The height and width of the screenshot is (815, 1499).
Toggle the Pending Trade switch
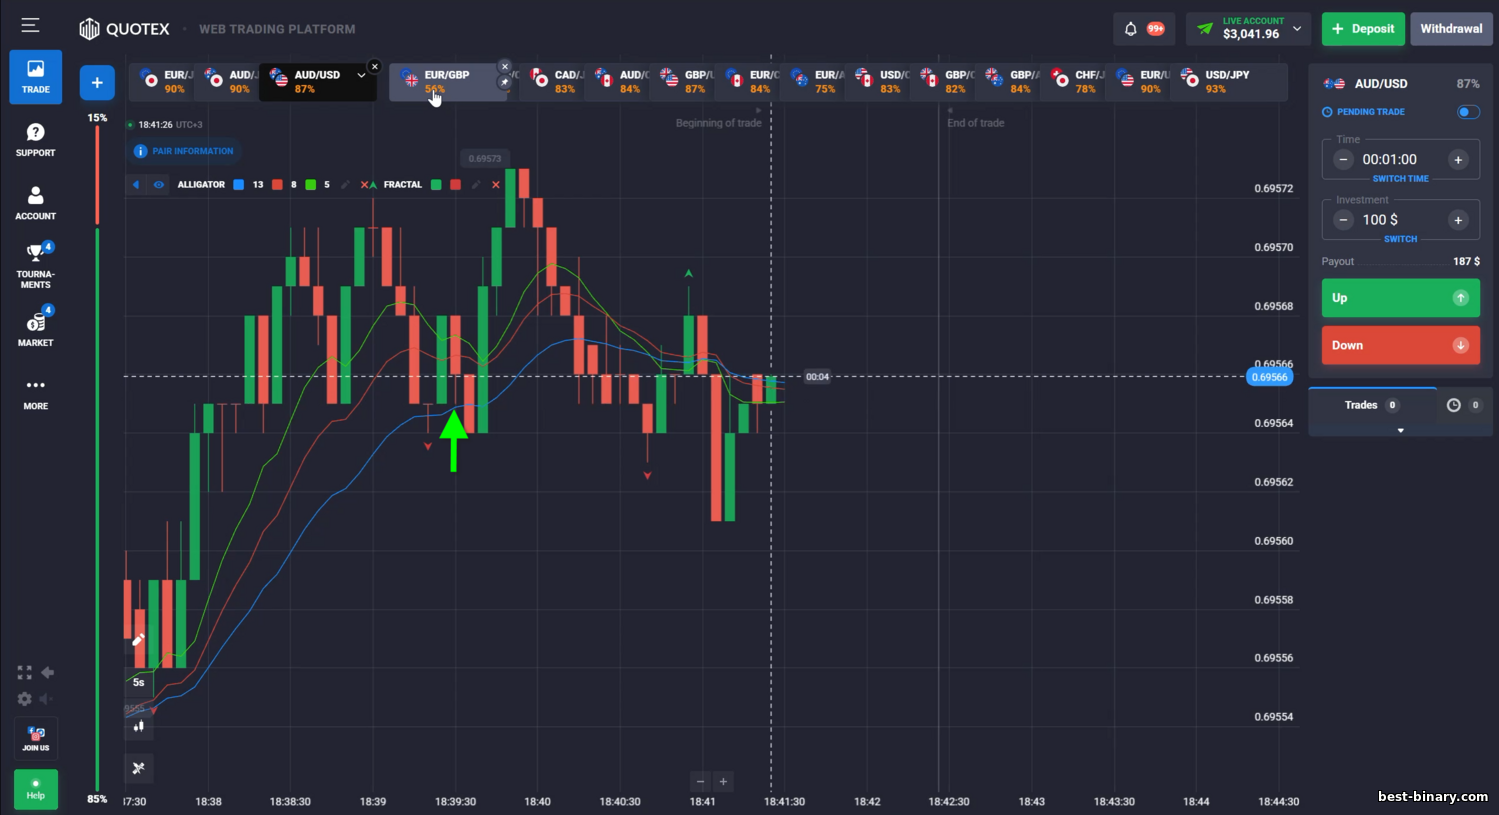(x=1468, y=112)
